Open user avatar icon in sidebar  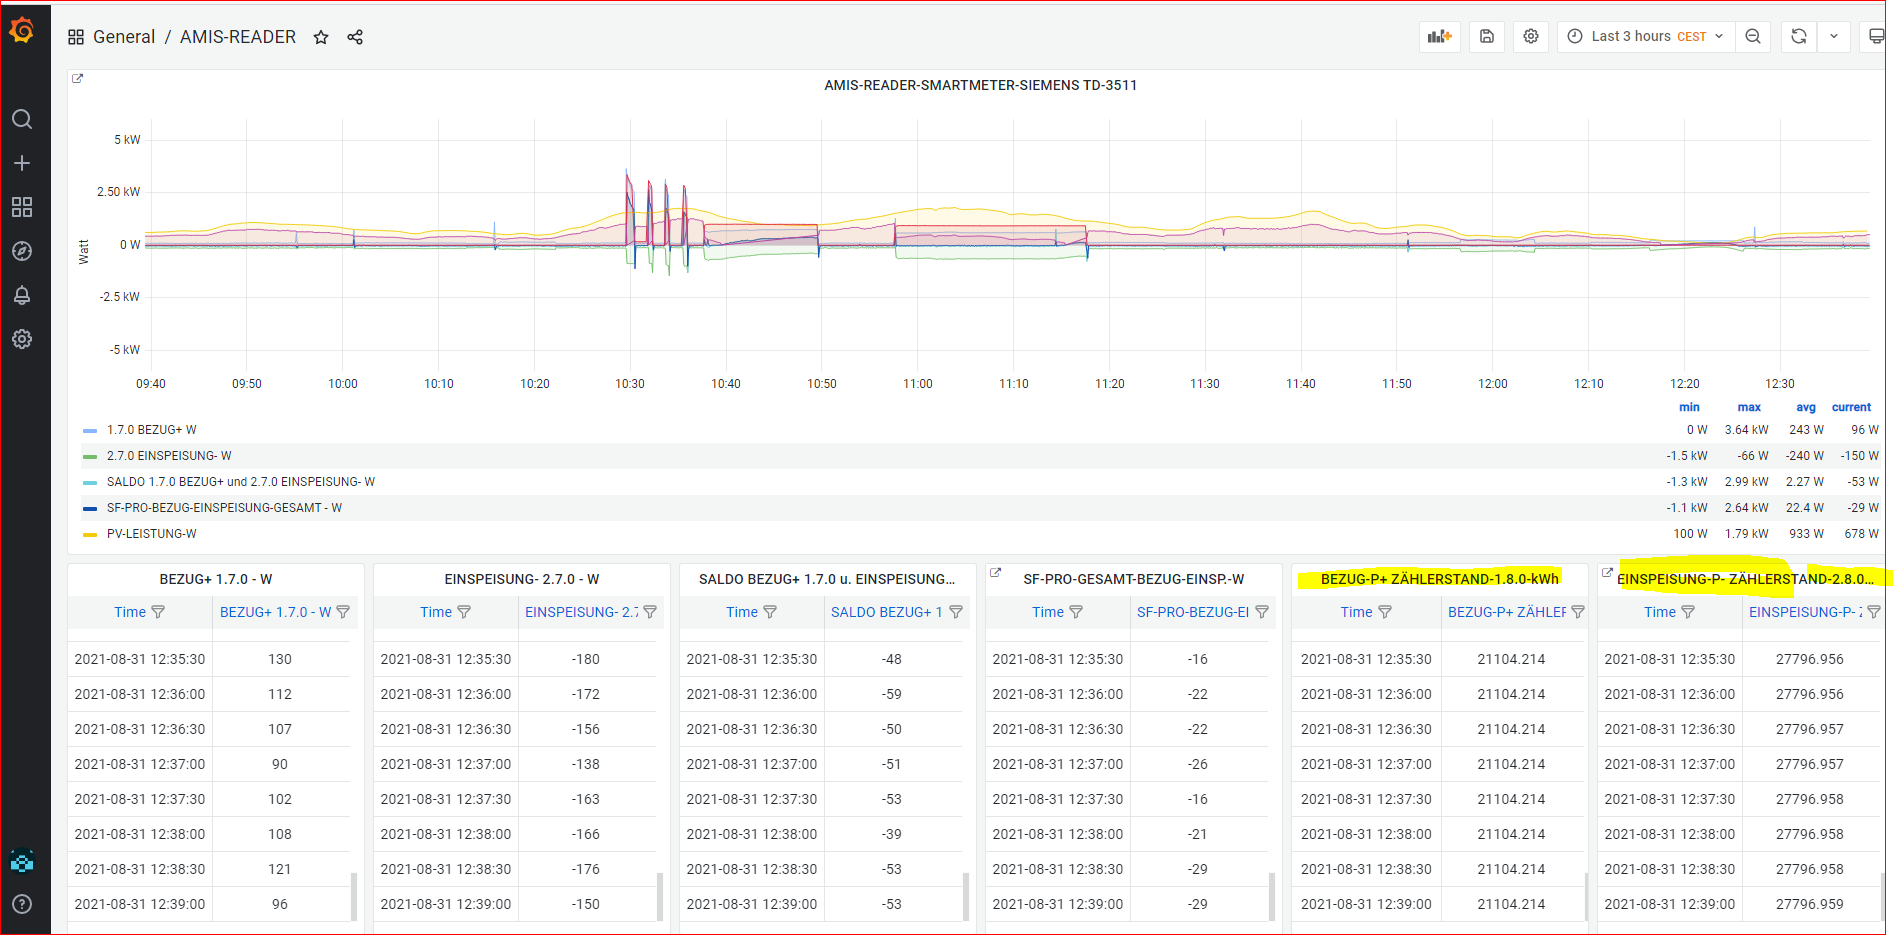[x=22, y=860]
